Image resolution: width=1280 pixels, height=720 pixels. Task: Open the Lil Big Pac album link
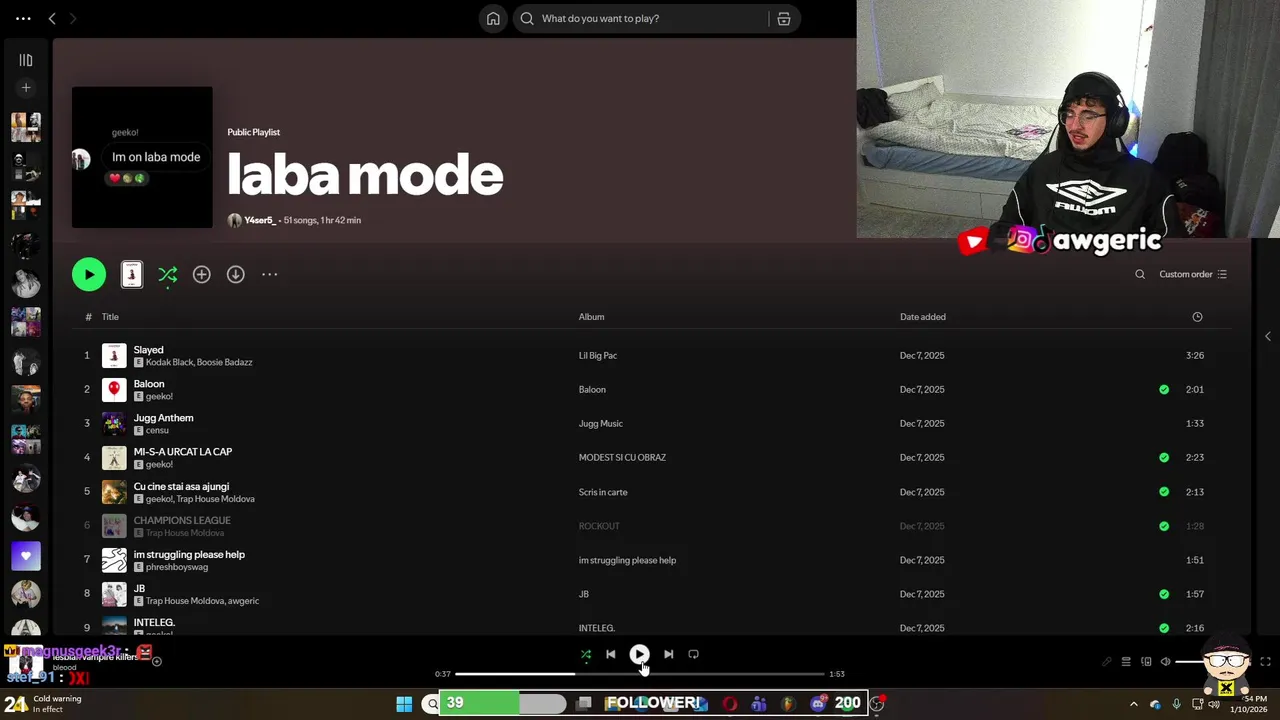pos(598,356)
